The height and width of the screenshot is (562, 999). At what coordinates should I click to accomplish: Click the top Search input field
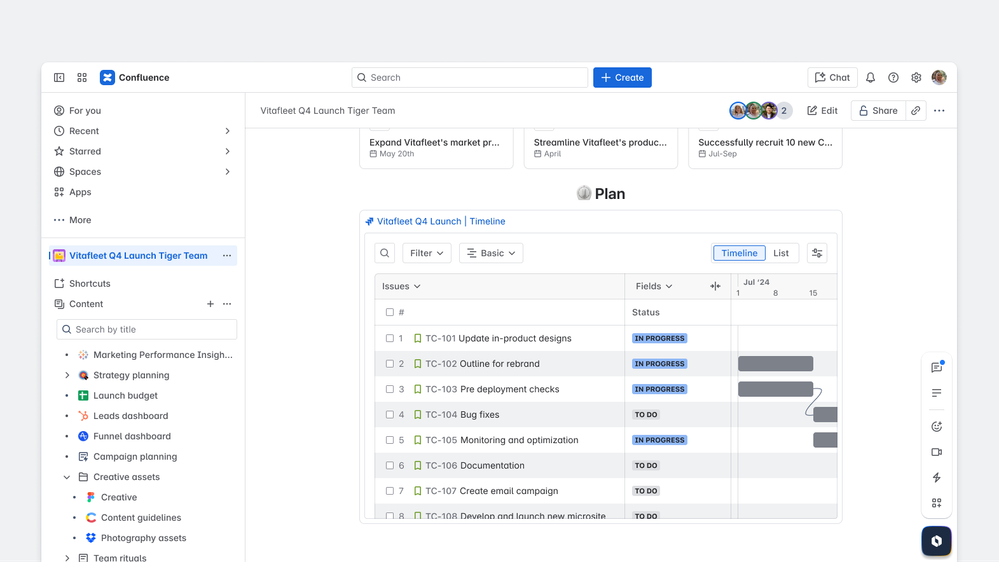(x=470, y=78)
